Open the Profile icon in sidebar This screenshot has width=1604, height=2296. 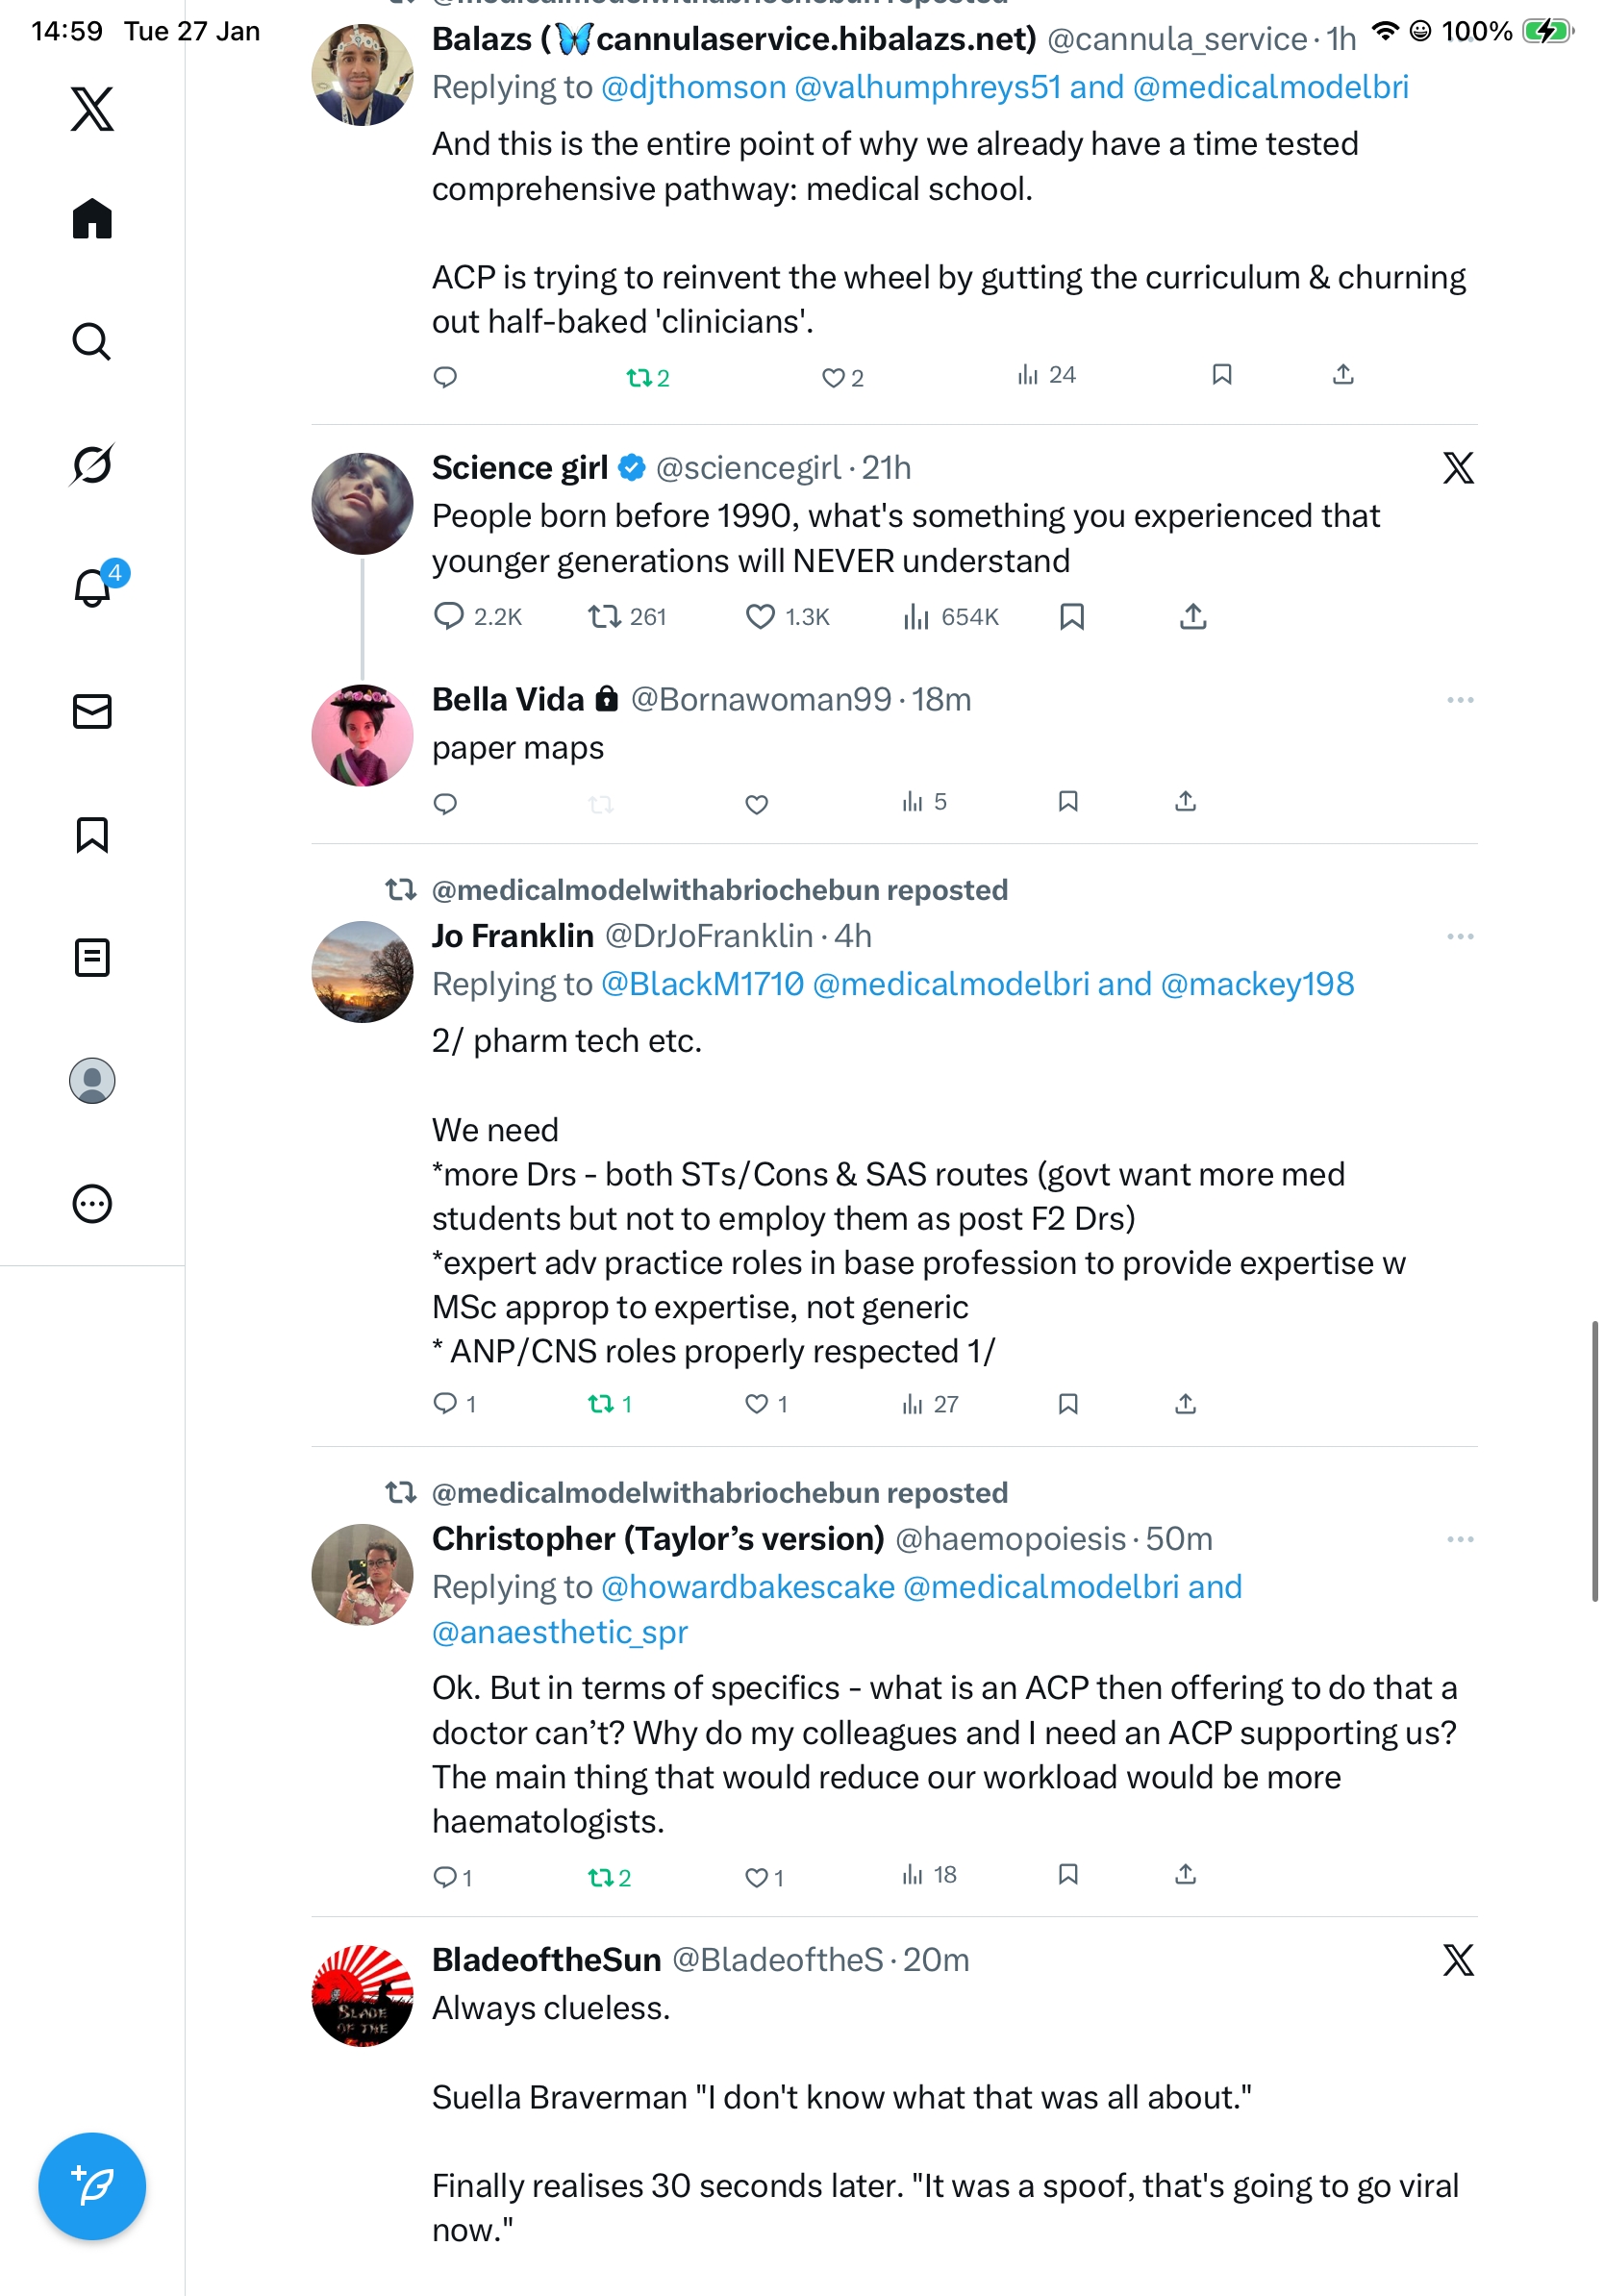pyautogui.click(x=92, y=1080)
